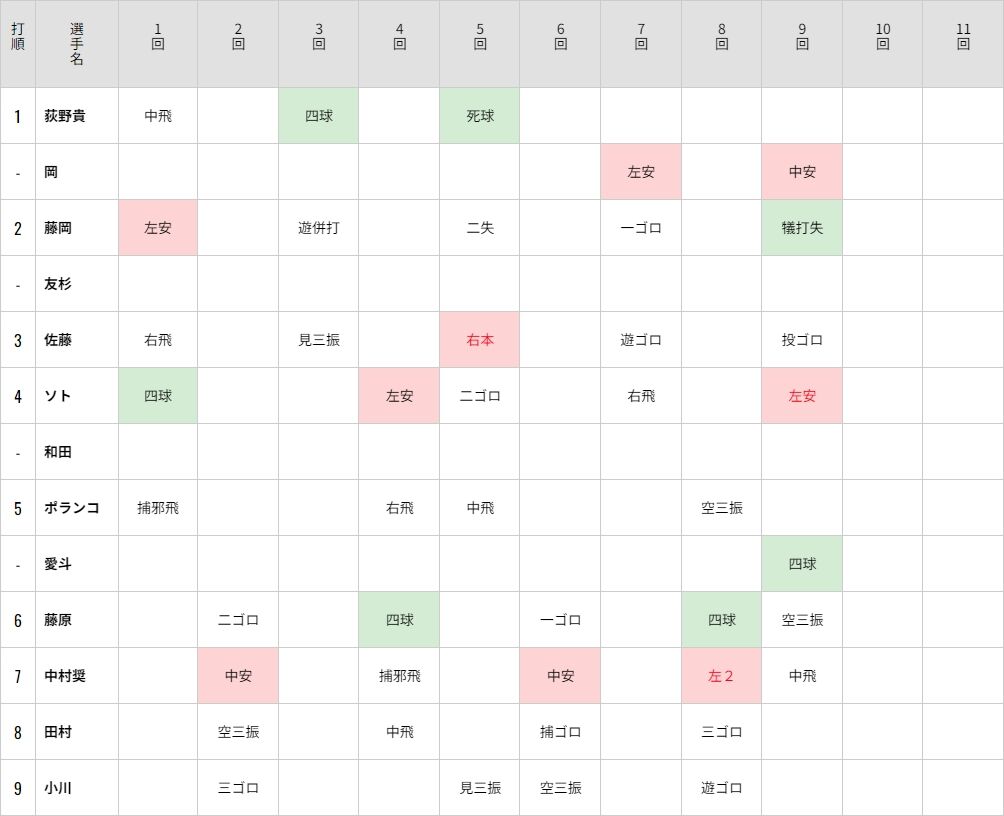Click 中村奨's 中安 in 2回
The width and height of the screenshot is (1004, 816).
tap(238, 676)
